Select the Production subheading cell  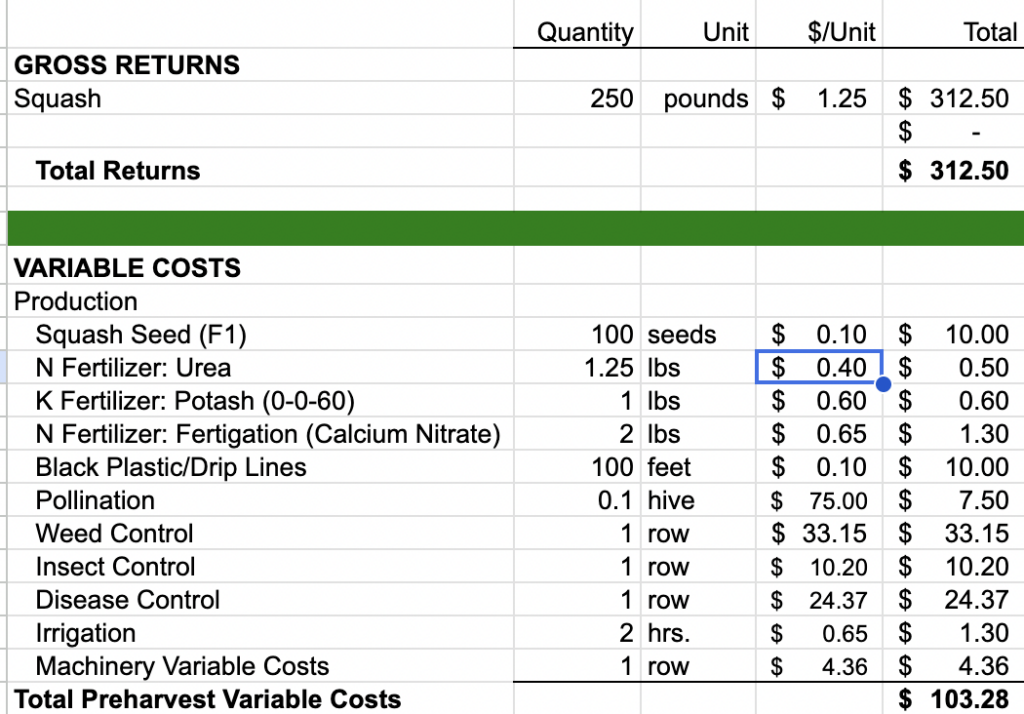76,301
